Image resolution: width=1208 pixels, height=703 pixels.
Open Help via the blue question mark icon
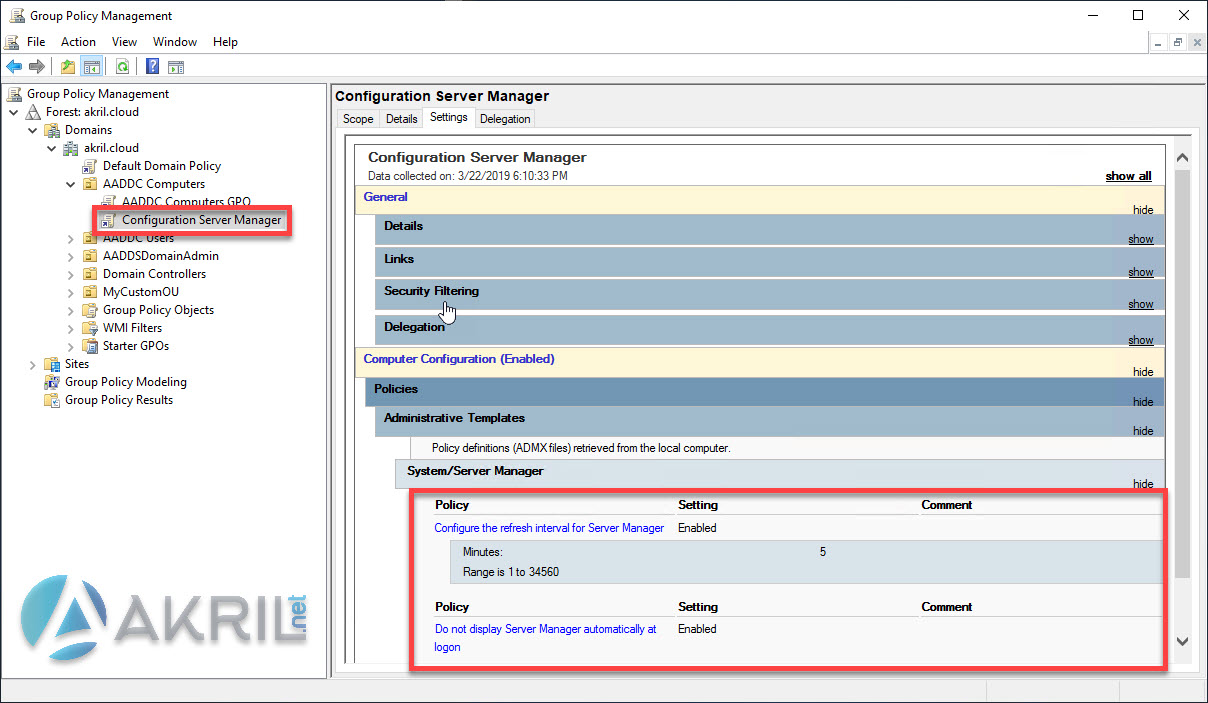(152, 66)
